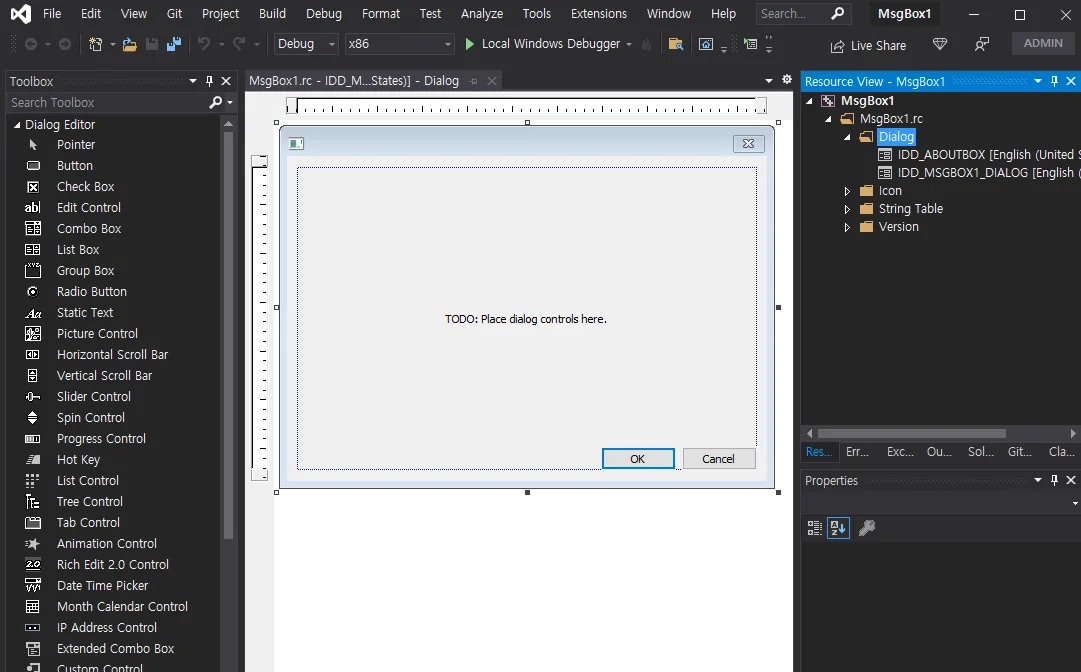Screen dimensions: 1081x672
Task: Click the Live Share button
Action: pos(868,45)
